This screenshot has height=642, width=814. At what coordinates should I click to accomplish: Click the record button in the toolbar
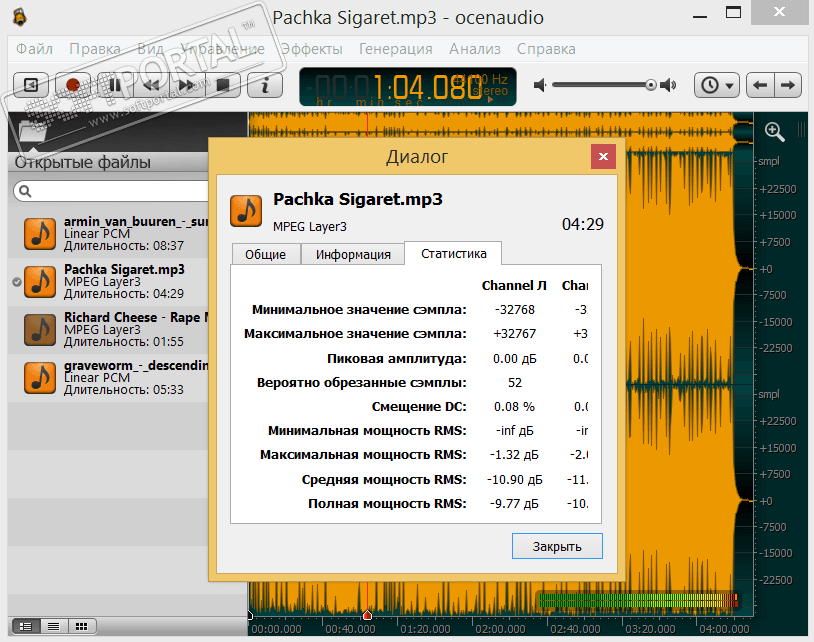point(73,85)
